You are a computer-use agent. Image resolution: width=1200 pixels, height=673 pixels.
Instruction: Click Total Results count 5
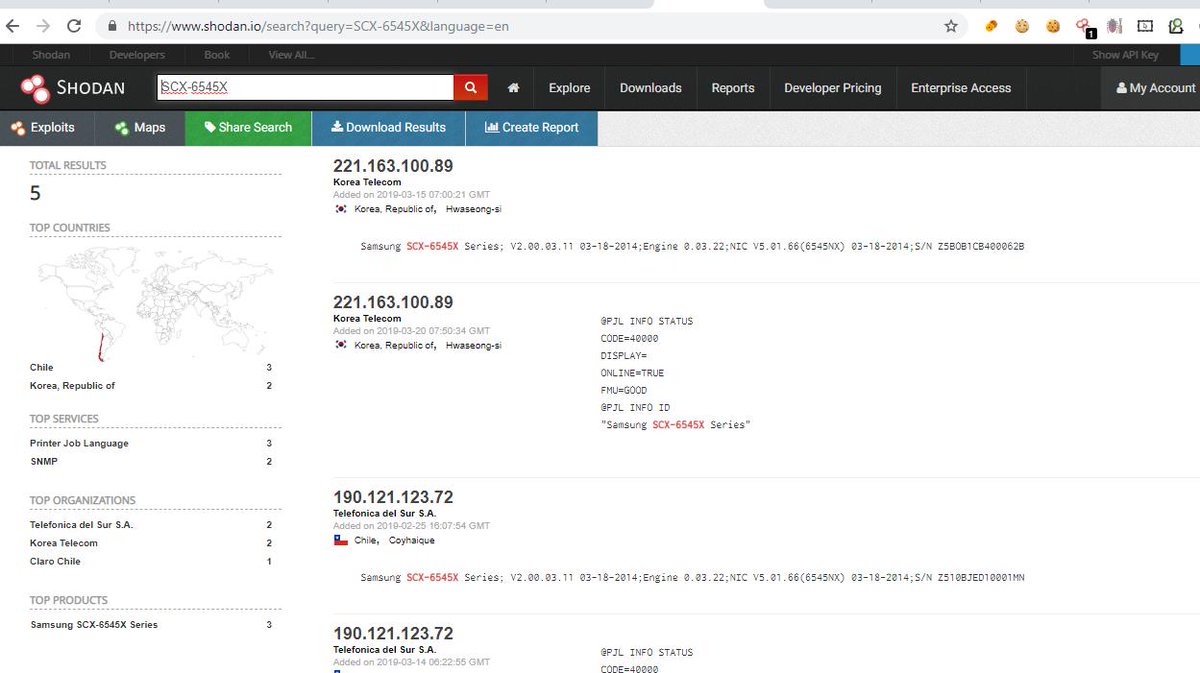[x=36, y=194]
